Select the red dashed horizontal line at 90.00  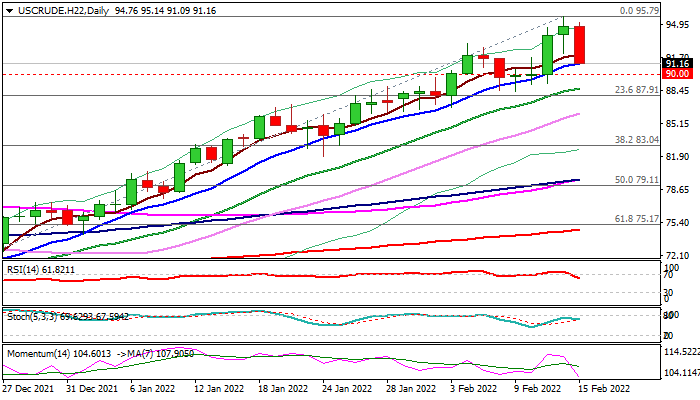[x=300, y=74]
